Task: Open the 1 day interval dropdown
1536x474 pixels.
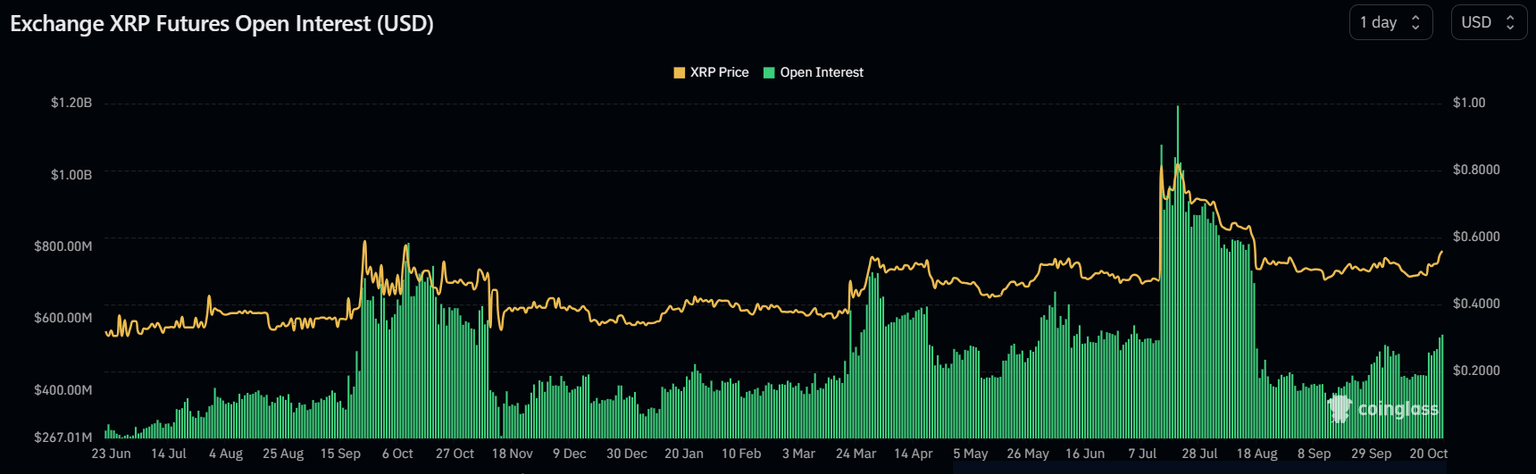Action: pos(1390,22)
